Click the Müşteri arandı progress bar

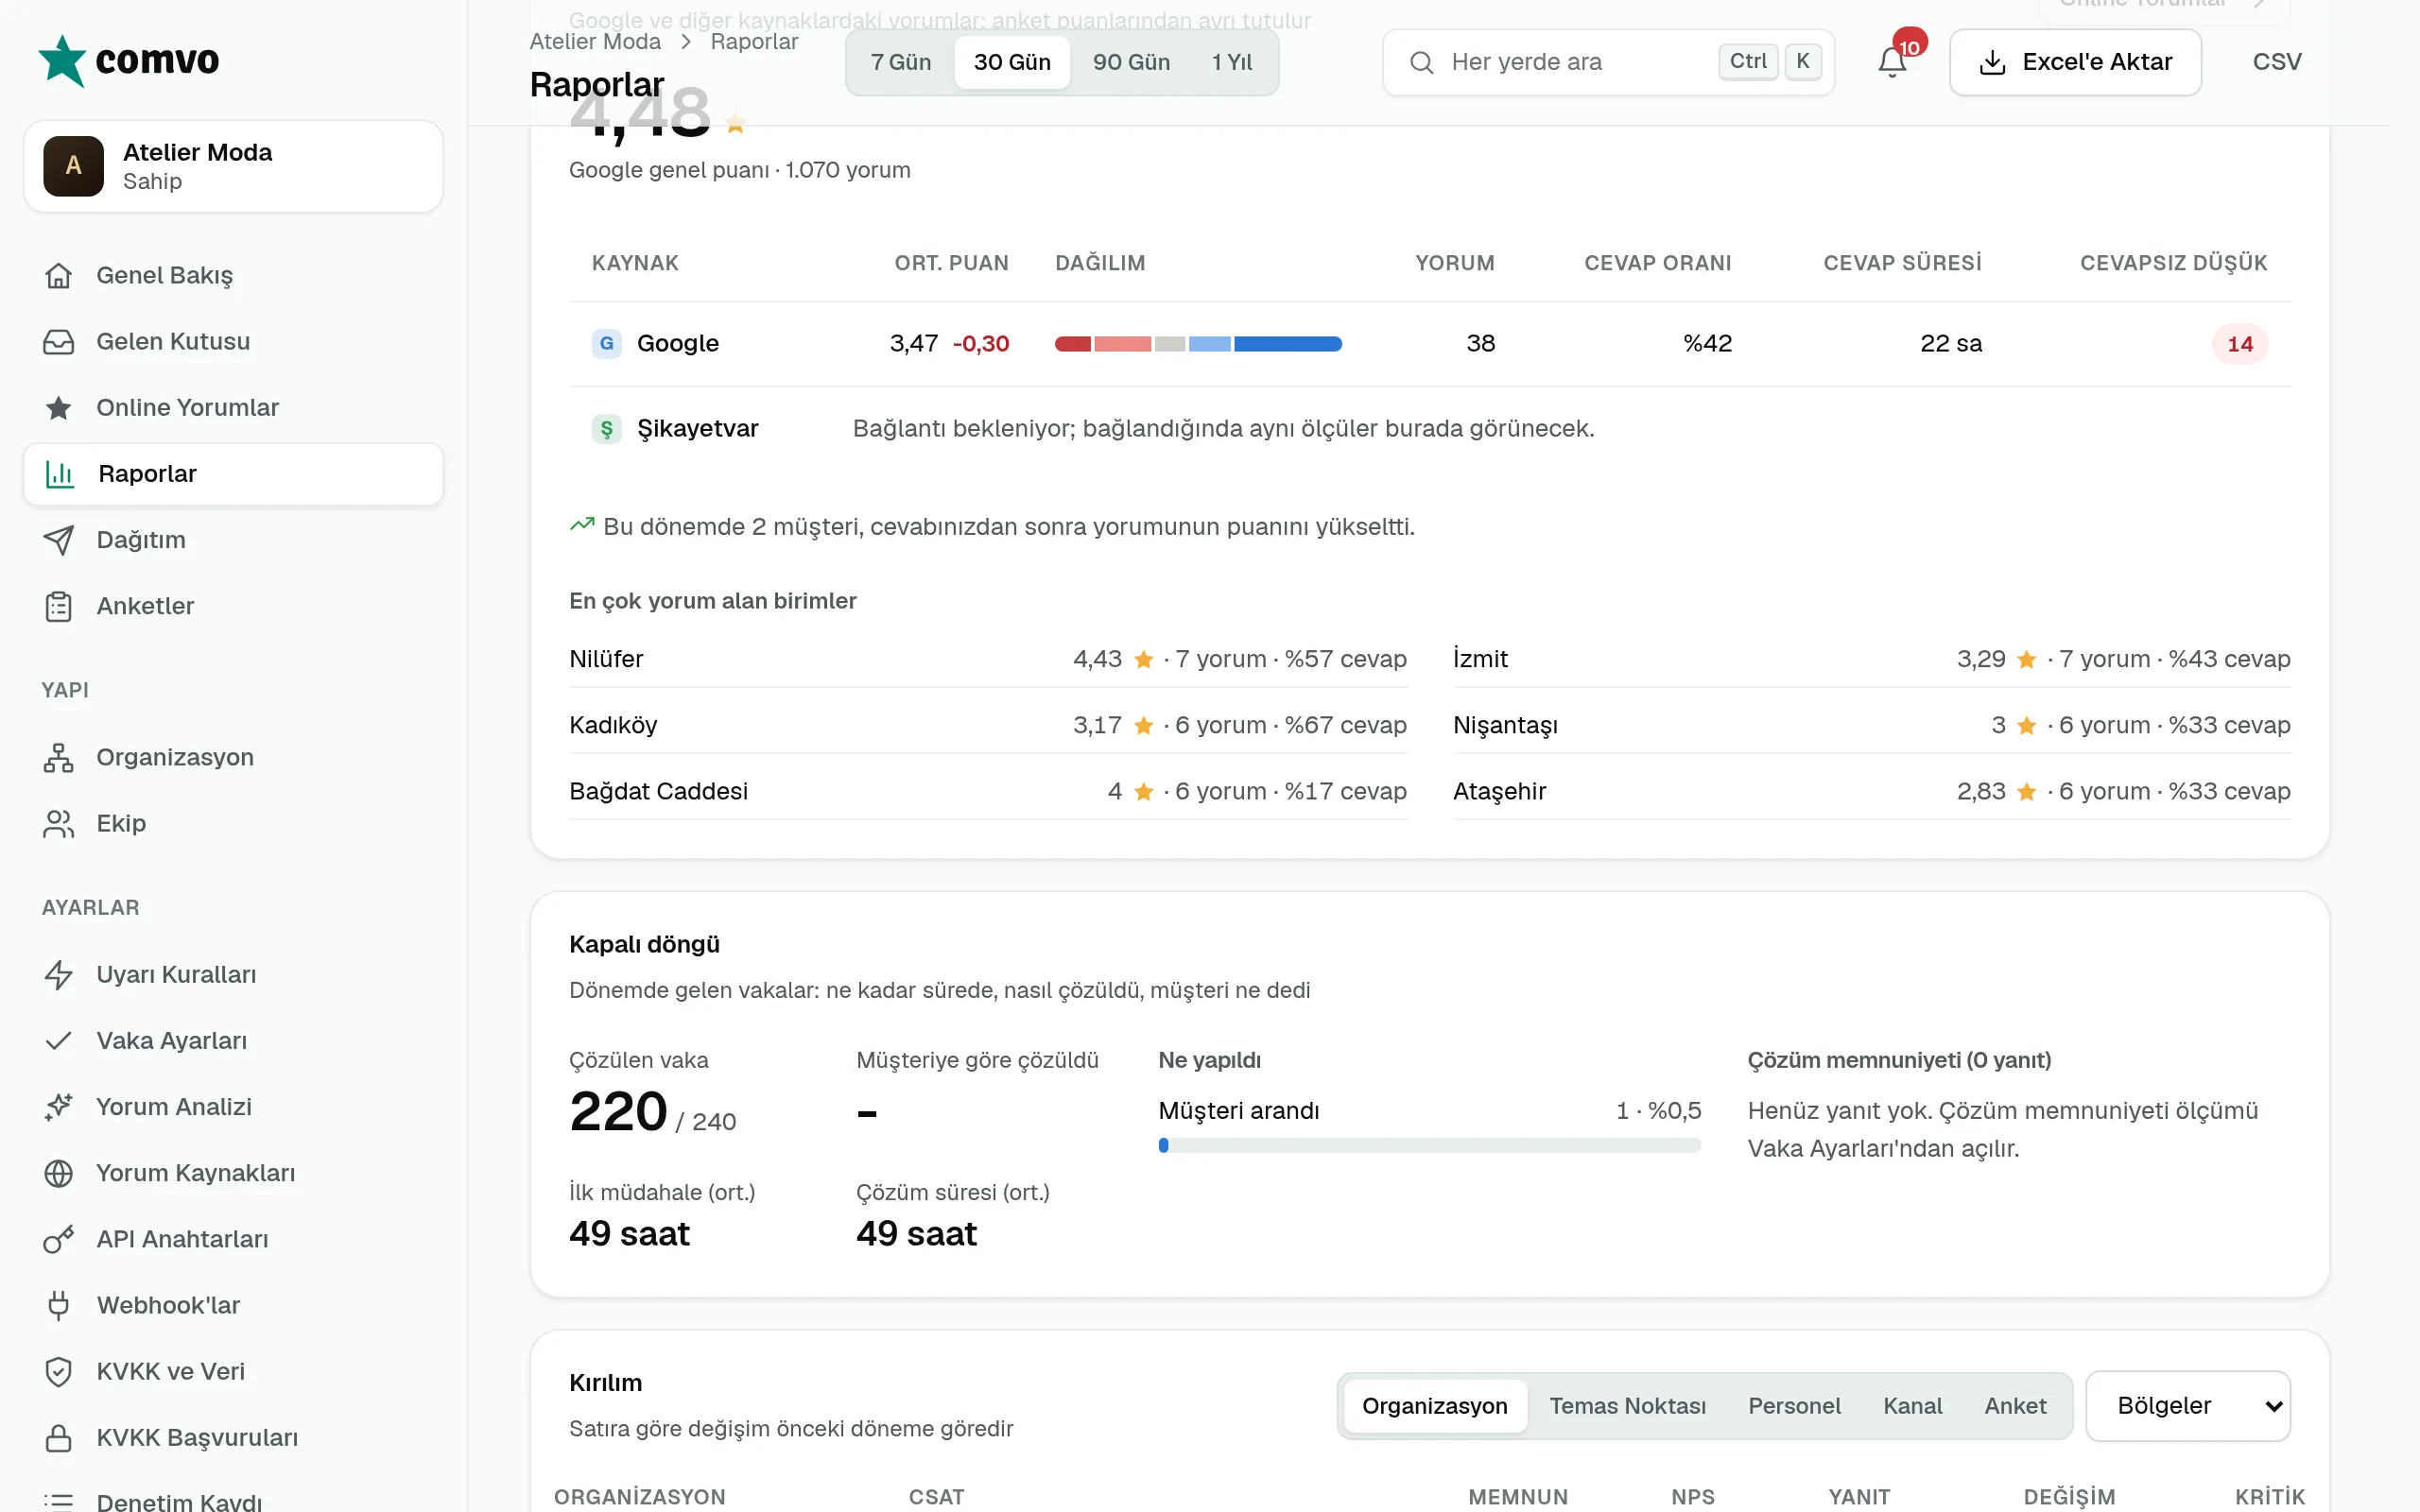click(1429, 1145)
